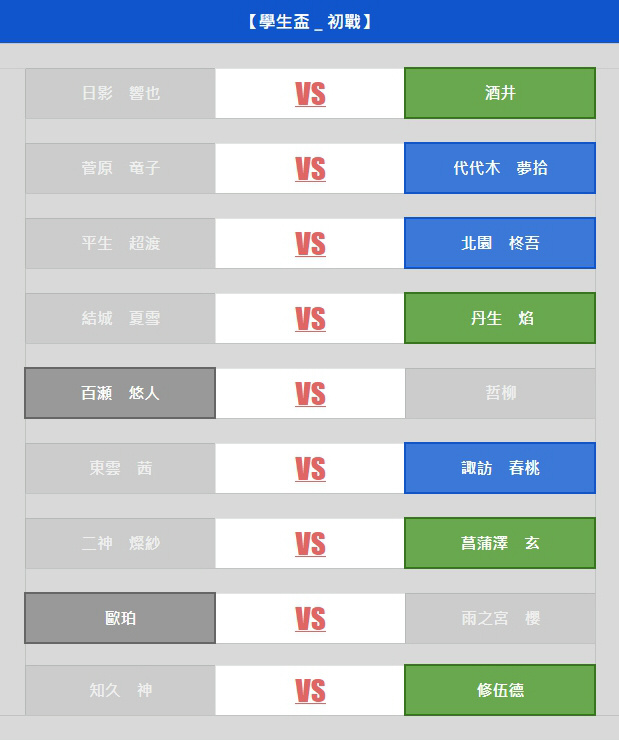Select green 菖蒲澤 玄 cell

[500, 543]
